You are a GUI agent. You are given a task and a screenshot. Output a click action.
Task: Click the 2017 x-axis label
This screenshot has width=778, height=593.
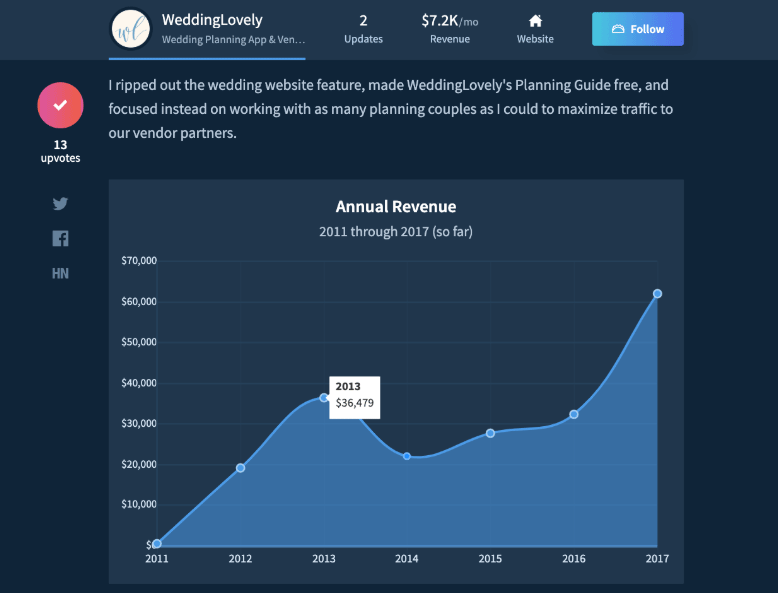657,559
